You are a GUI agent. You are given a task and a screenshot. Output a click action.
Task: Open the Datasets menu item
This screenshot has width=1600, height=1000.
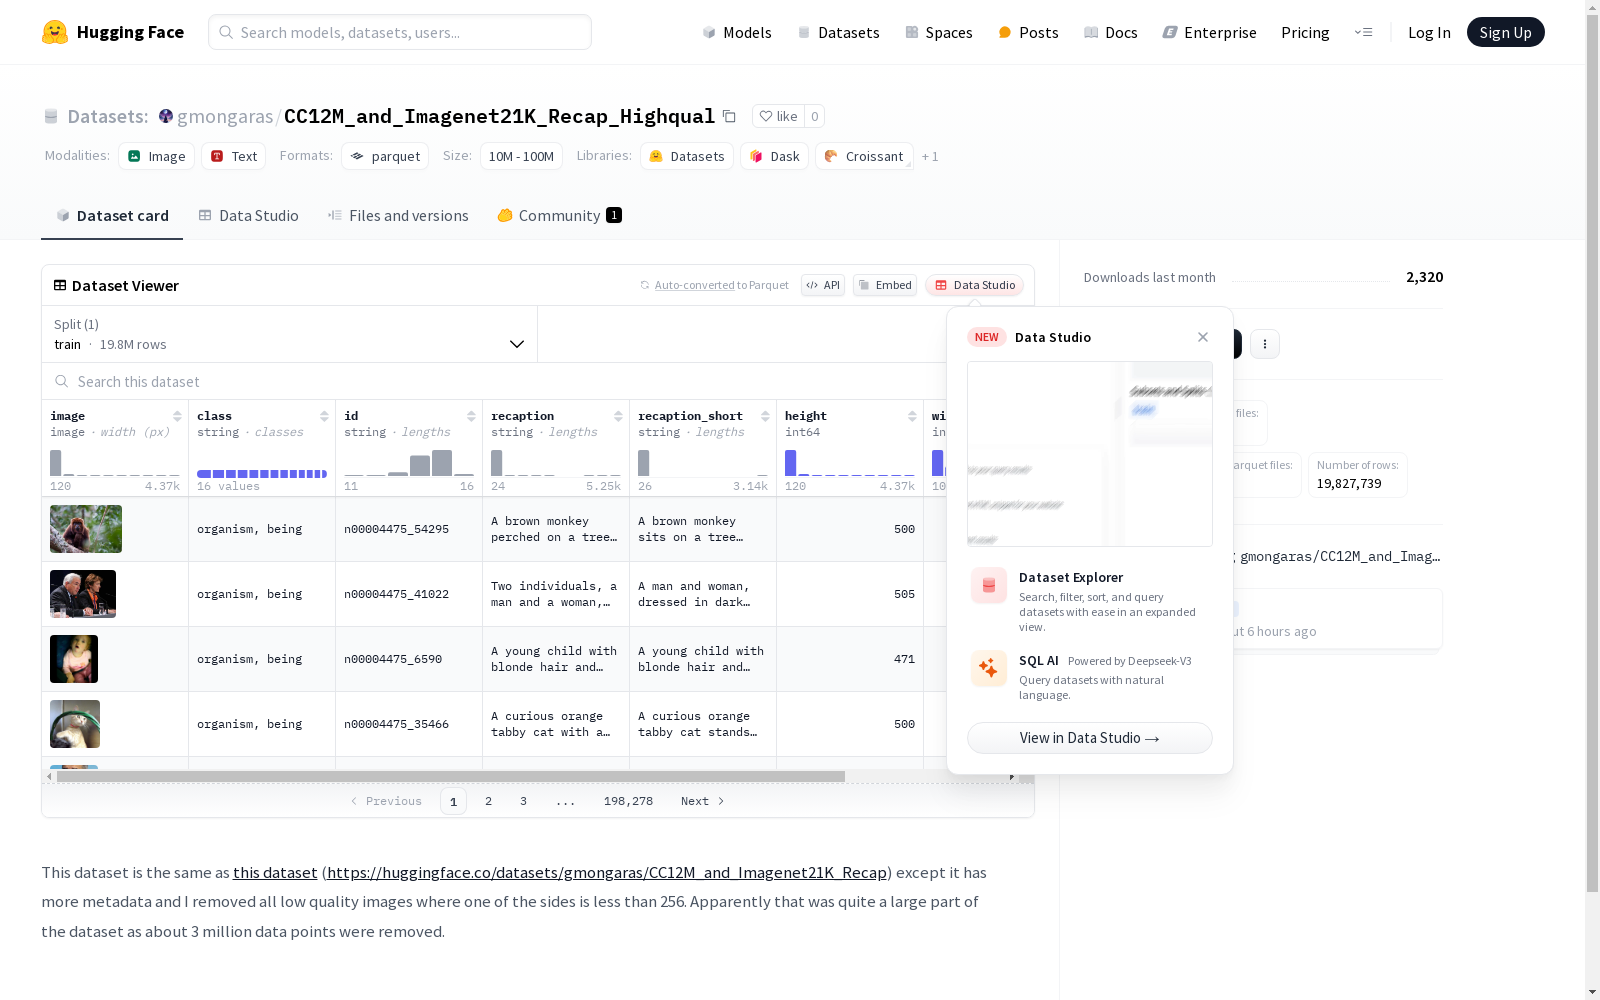[x=838, y=32]
